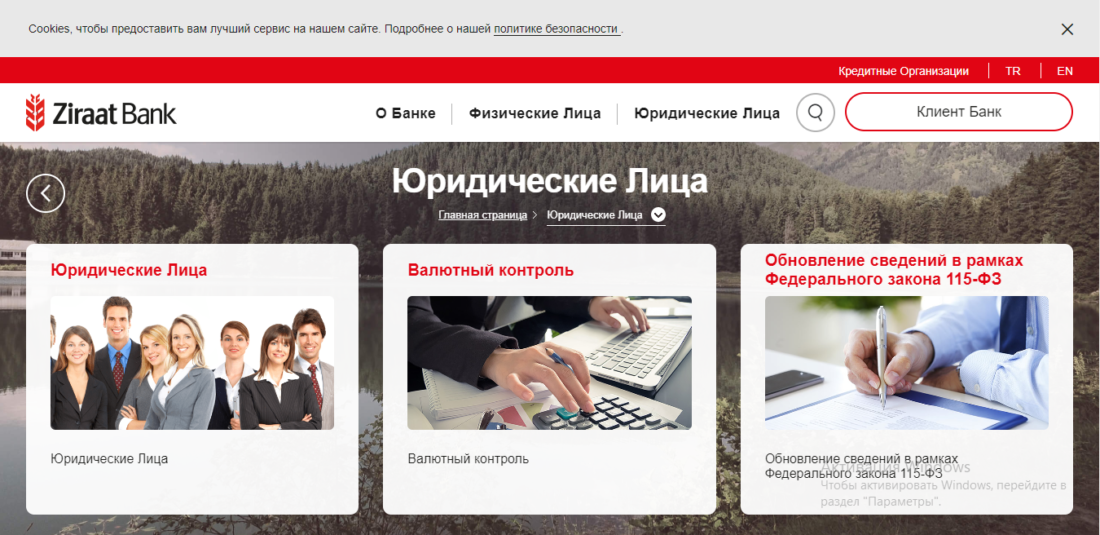Open the calculator and laptop photo
1100x535 pixels.
click(x=549, y=363)
